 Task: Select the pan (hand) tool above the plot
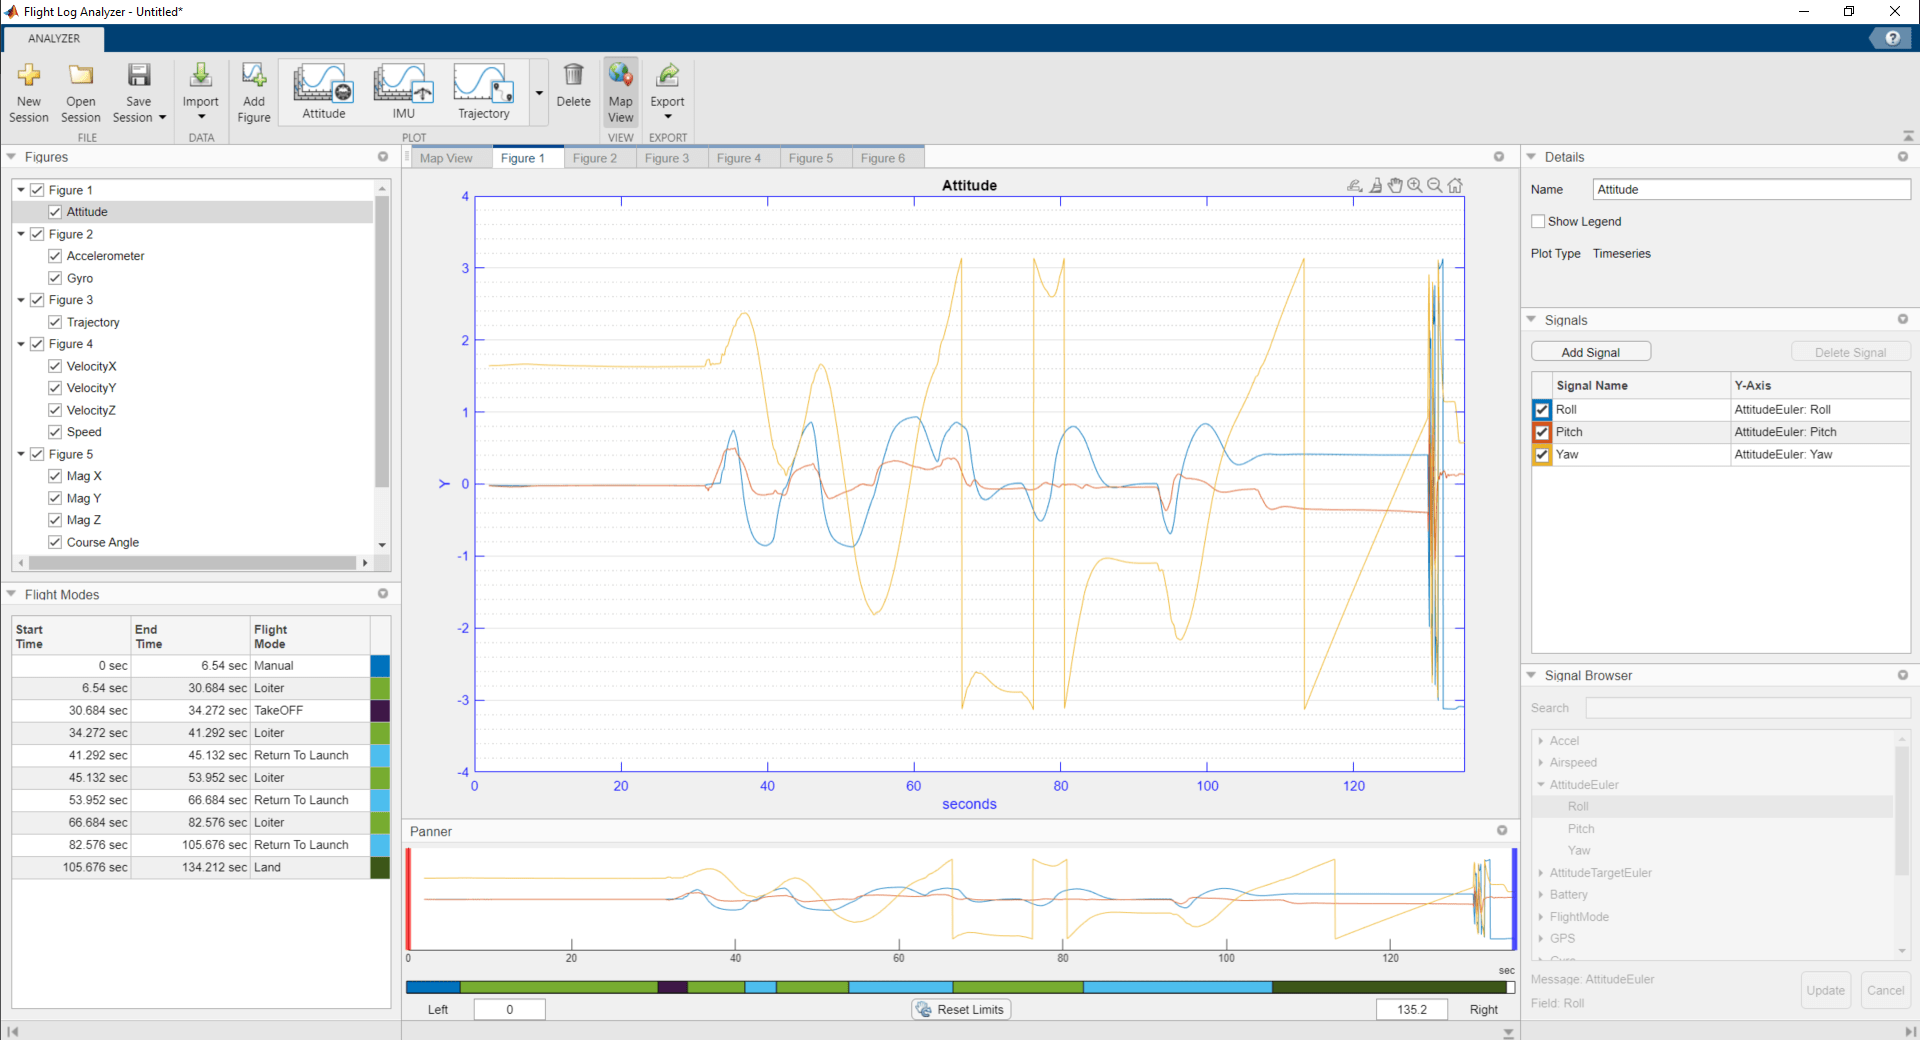click(1395, 185)
